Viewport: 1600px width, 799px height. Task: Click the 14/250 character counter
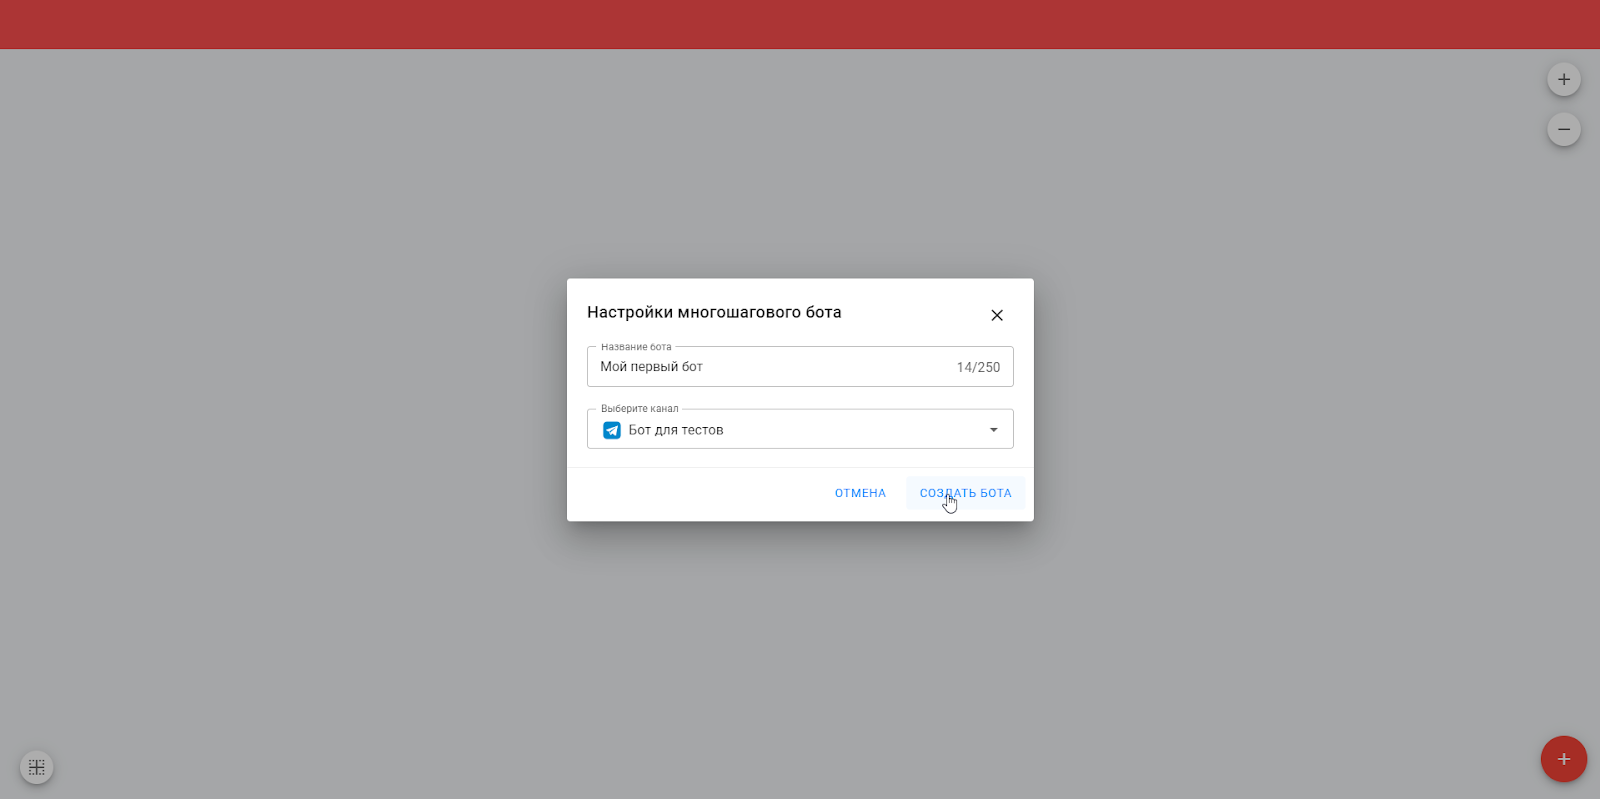point(978,367)
